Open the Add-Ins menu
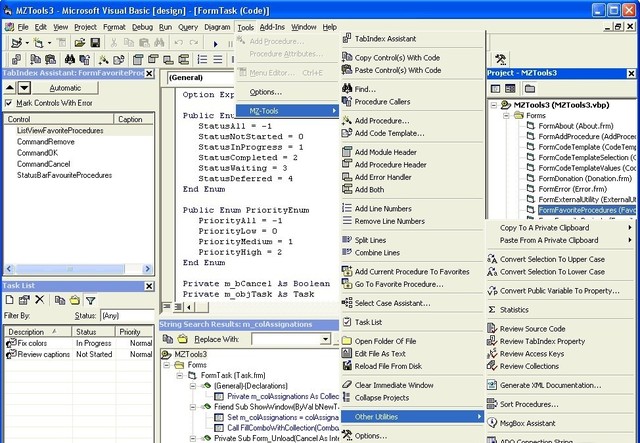The width and height of the screenshot is (640, 443). tap(272, 27)
